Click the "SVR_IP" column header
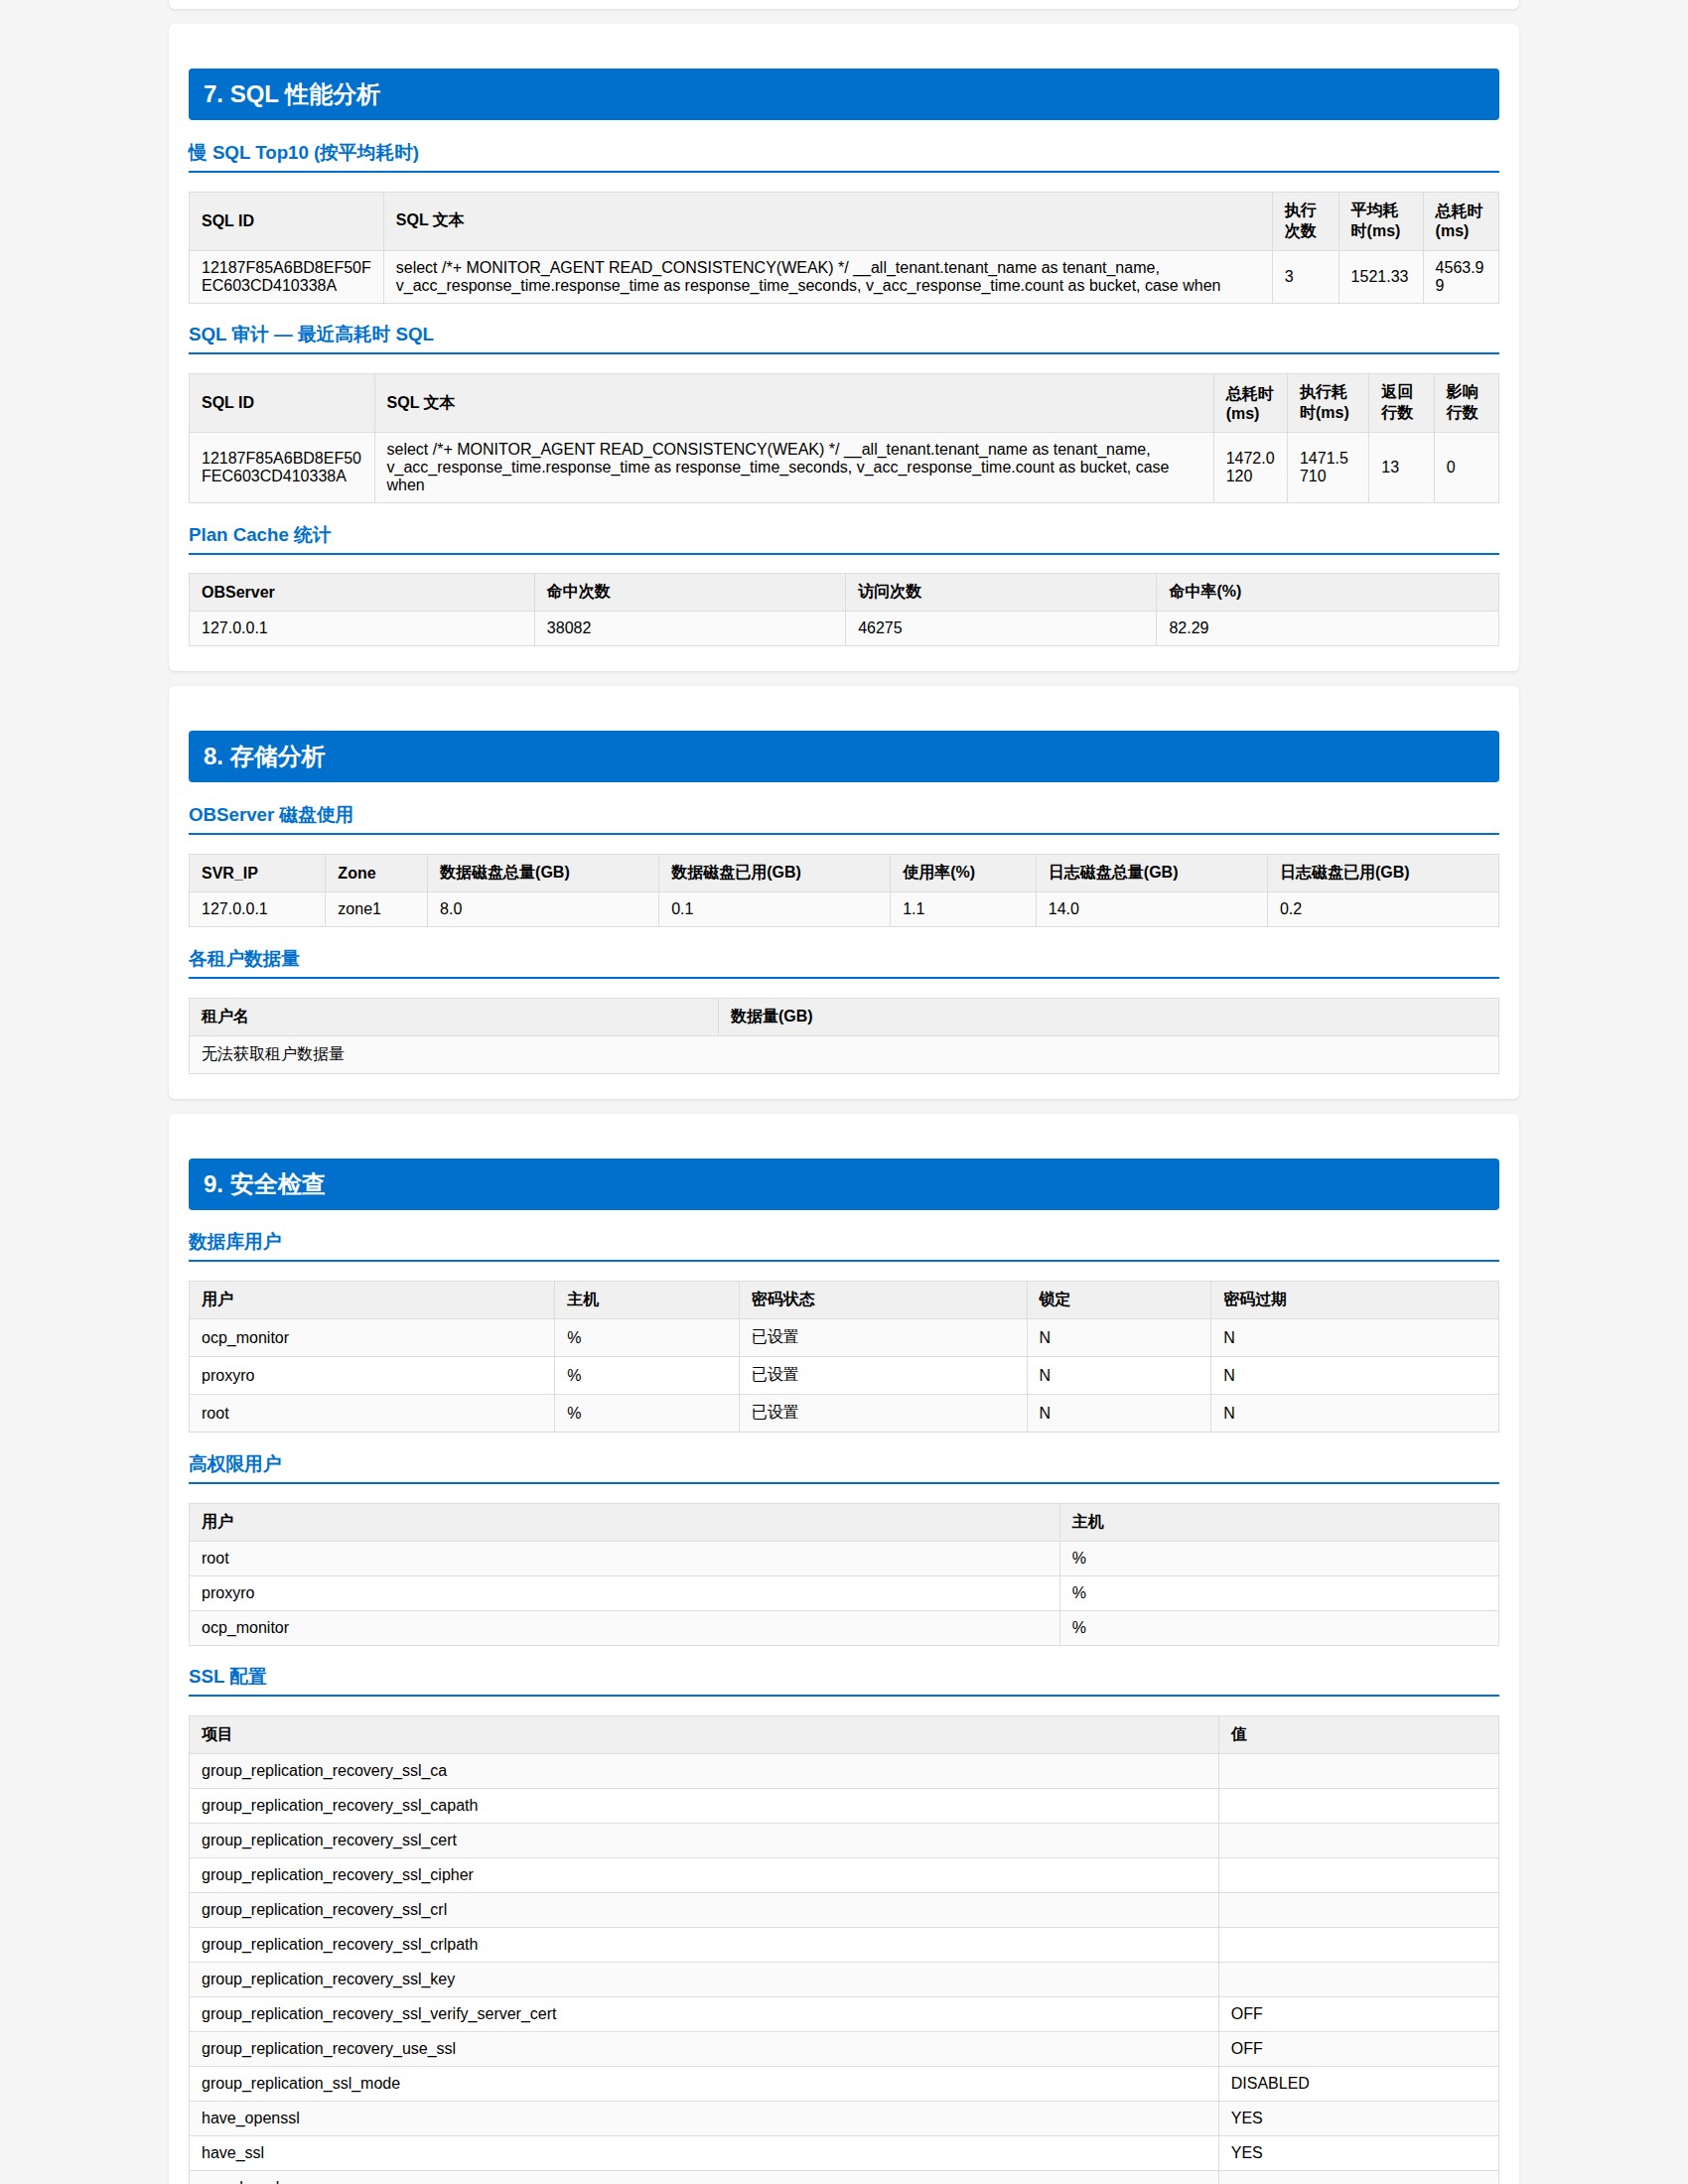 (256, 873)
